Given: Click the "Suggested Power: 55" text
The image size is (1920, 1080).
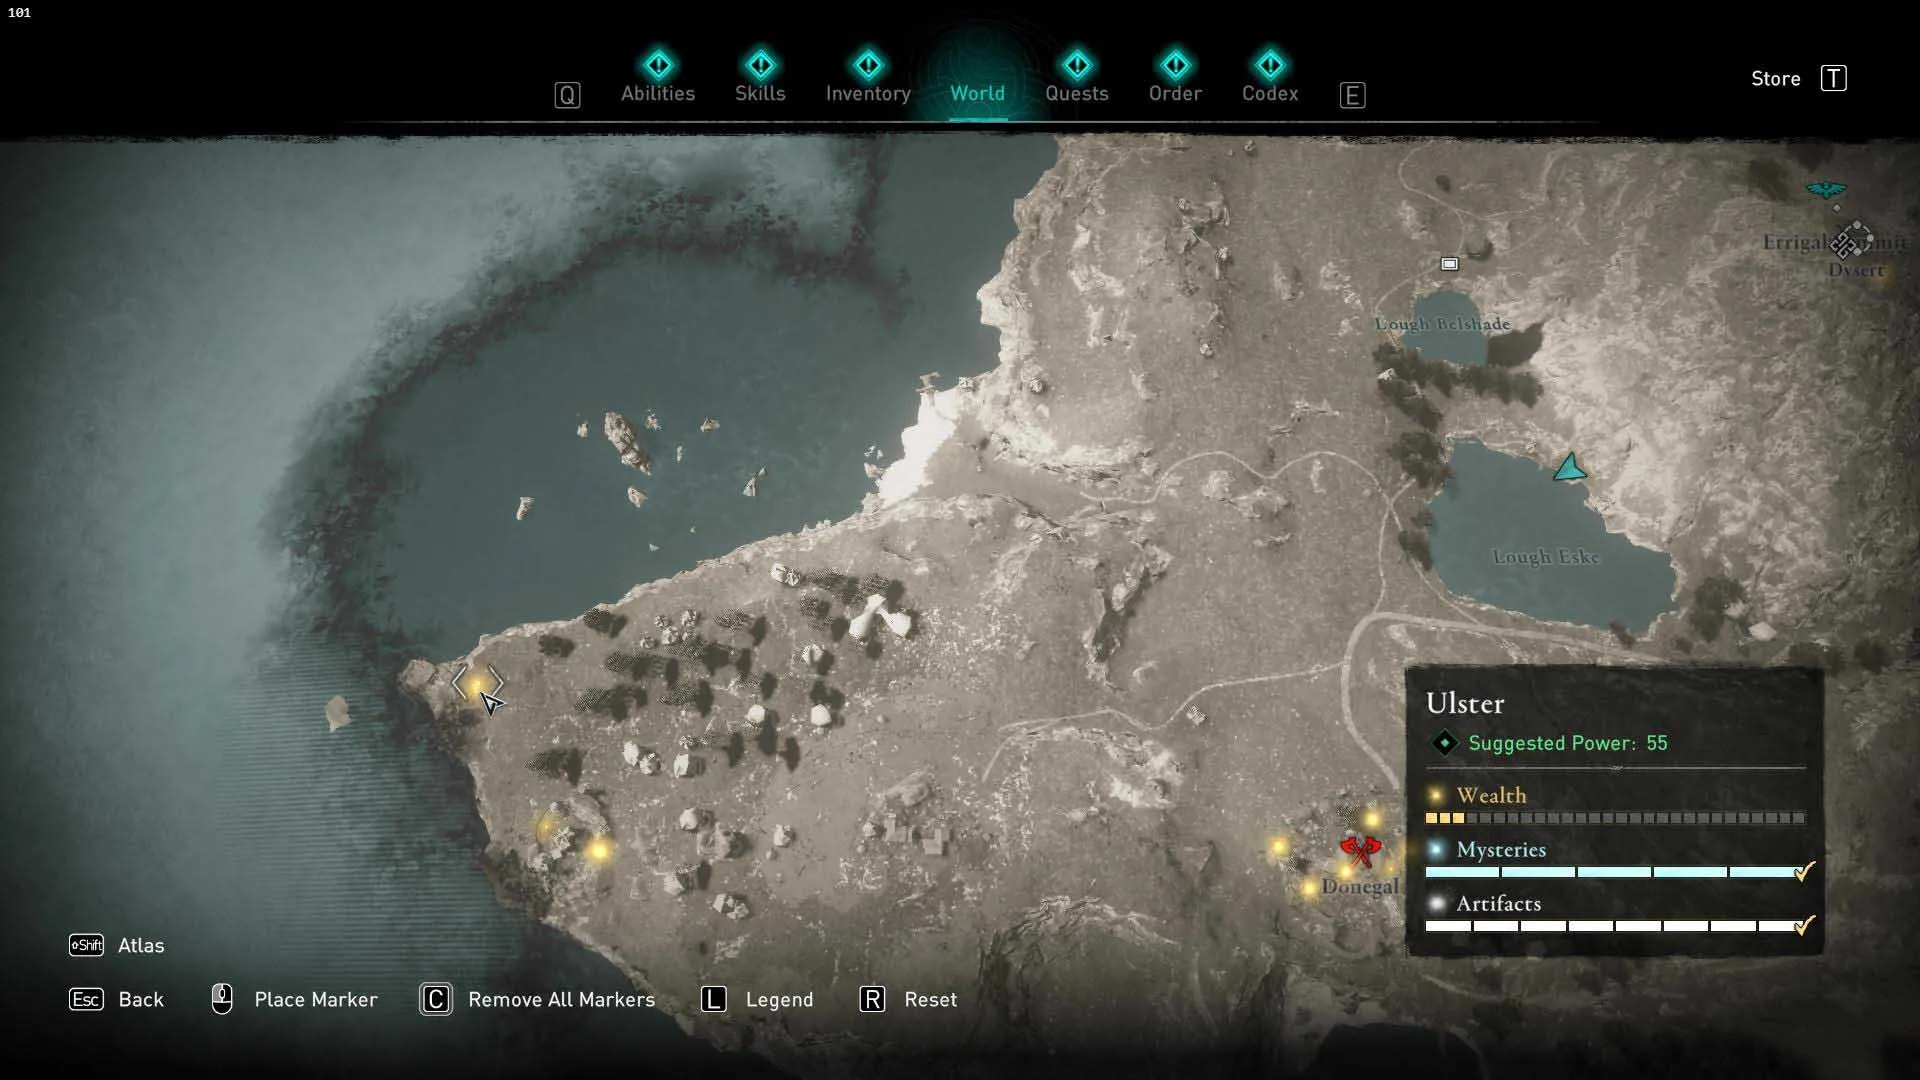Looking at the screenshot, I should pos(1568,743).
